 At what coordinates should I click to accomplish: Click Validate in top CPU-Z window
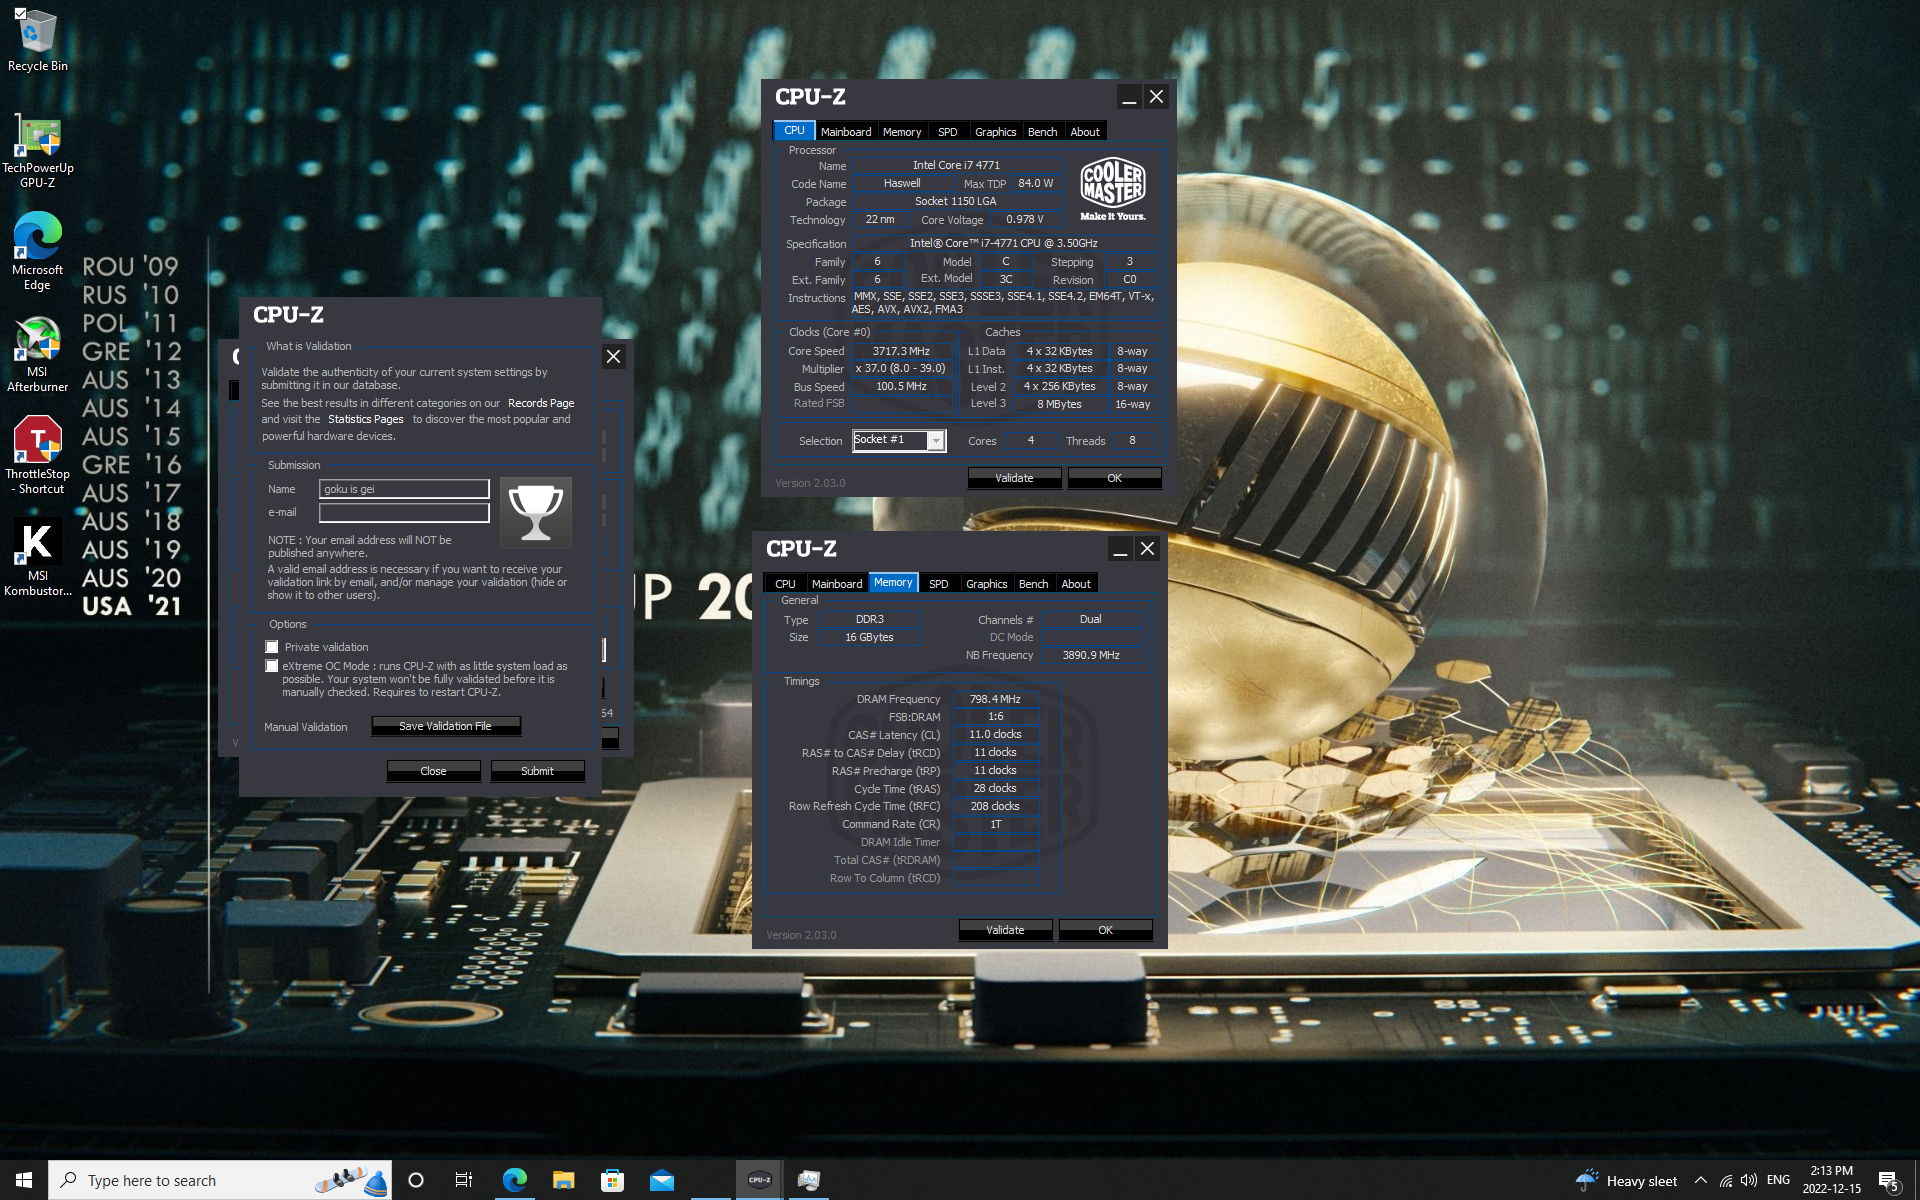pos(1014,478)
